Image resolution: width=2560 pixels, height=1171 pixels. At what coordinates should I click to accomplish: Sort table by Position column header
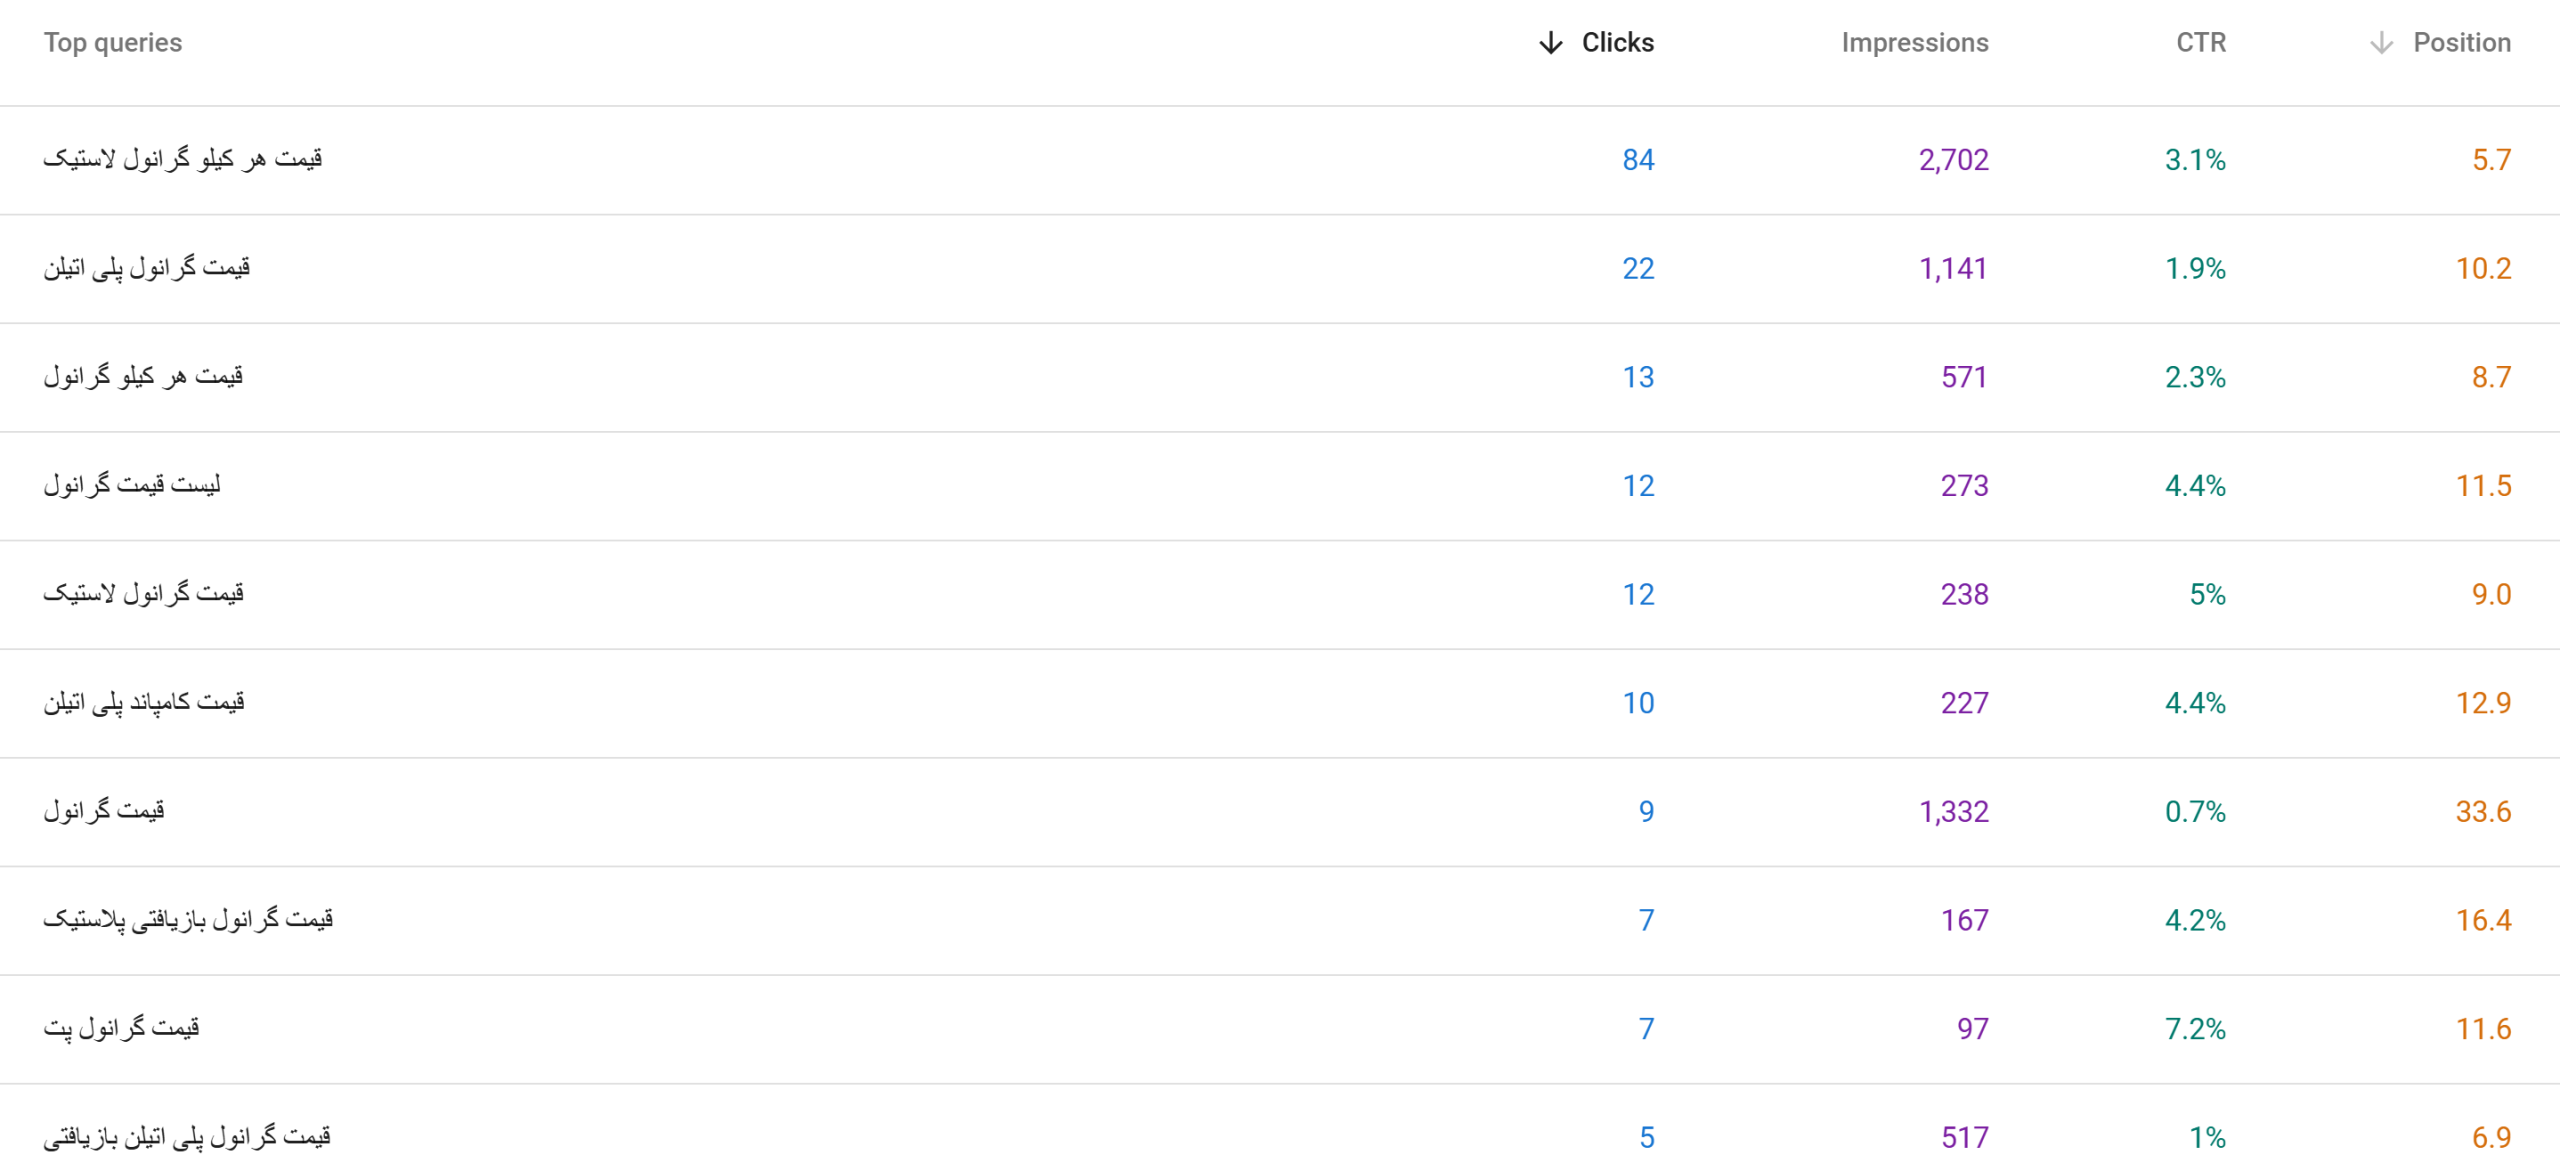pos(2461,43)
